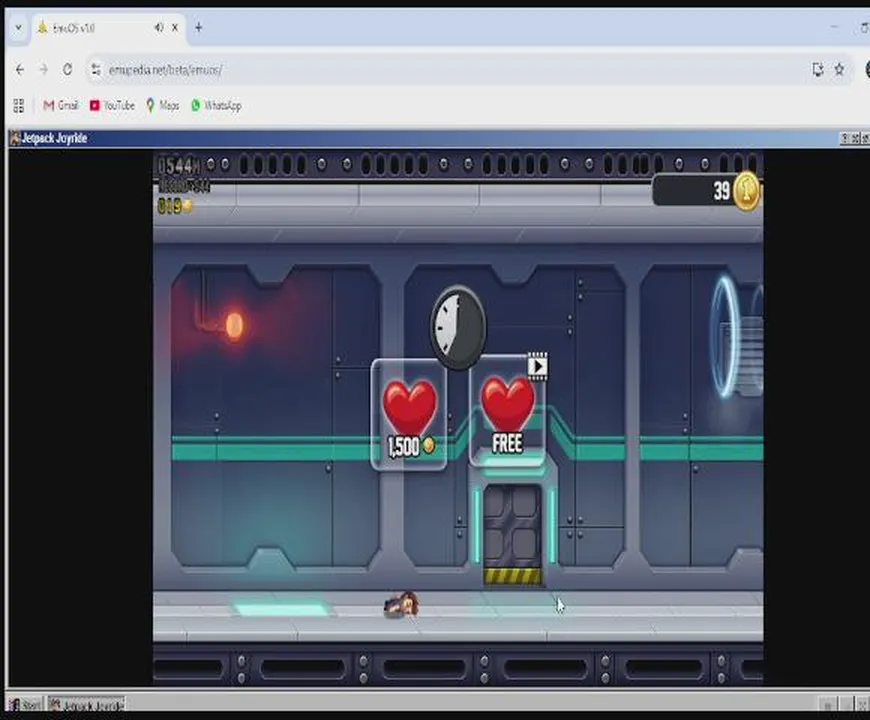Open the Gmail bookmark
Screen dimensions: 870x720
[61, 105]
